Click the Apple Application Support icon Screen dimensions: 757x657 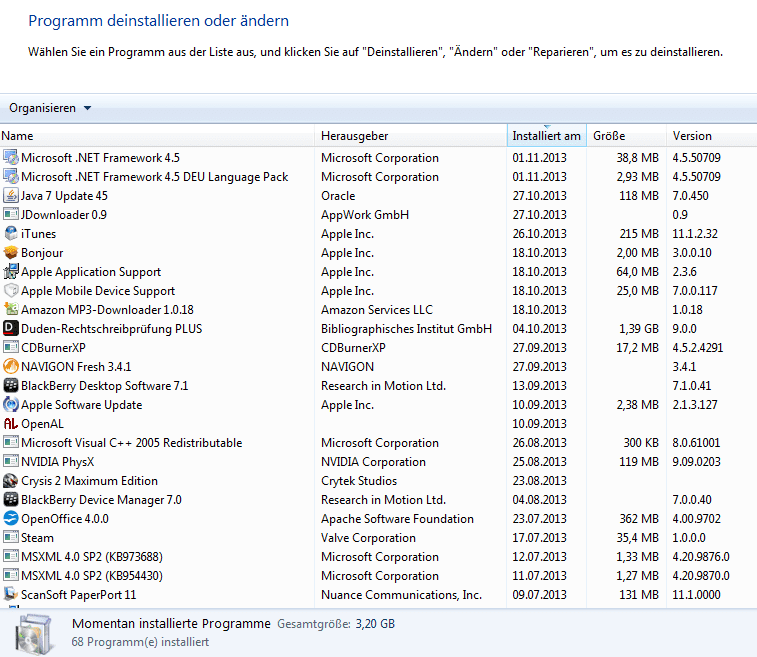point(11,271)
